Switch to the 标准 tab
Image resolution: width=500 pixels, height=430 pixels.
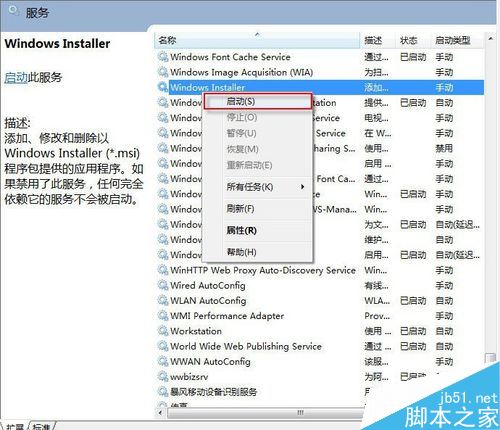42,427
